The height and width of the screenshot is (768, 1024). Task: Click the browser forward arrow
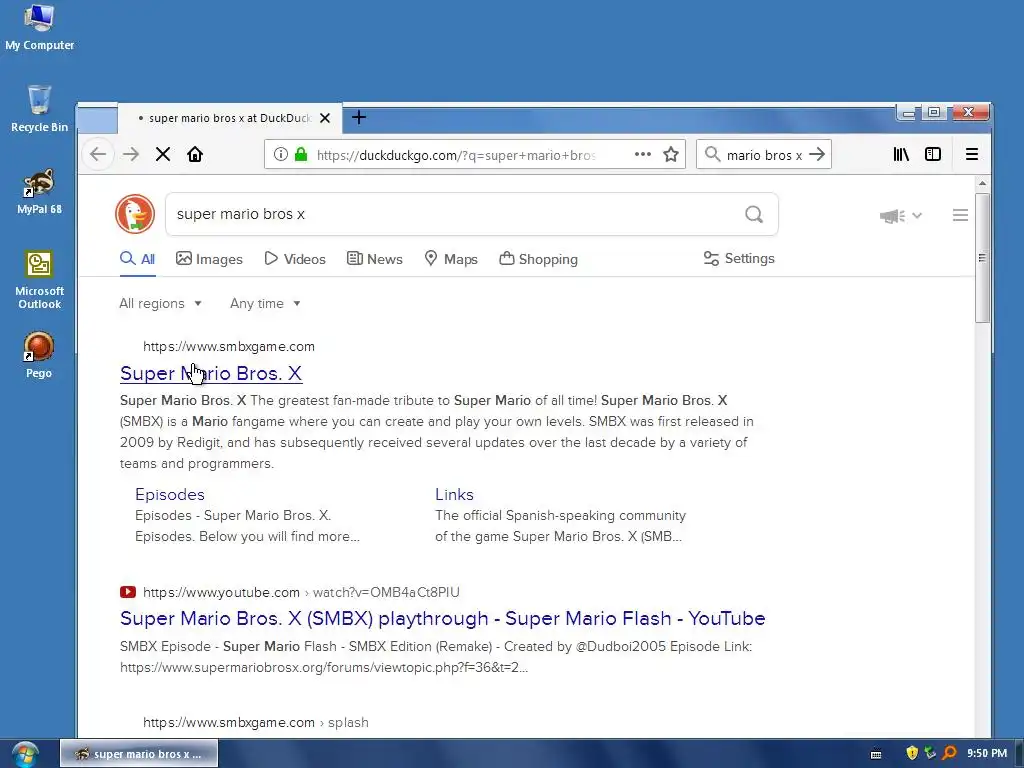(x=131, y=154)
